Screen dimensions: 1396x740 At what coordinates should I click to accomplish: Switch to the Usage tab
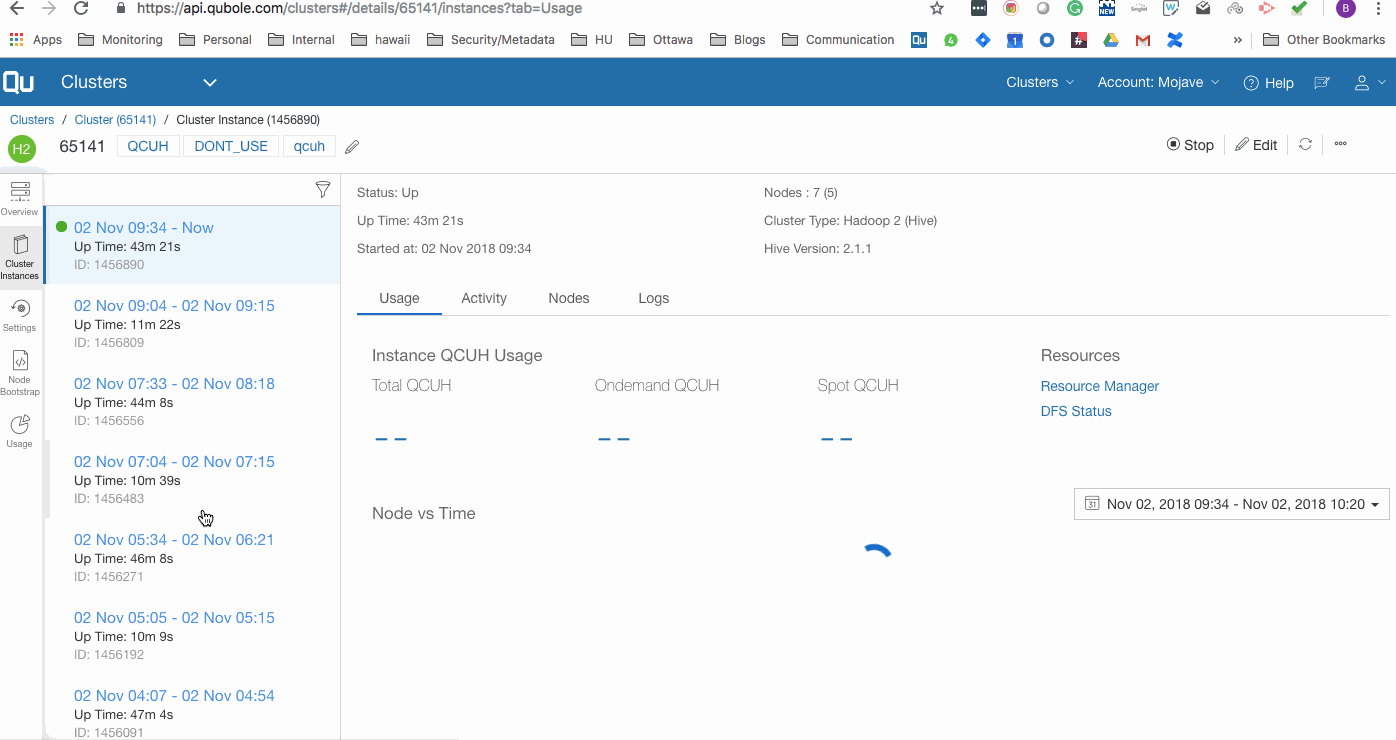tap(399, 298)
